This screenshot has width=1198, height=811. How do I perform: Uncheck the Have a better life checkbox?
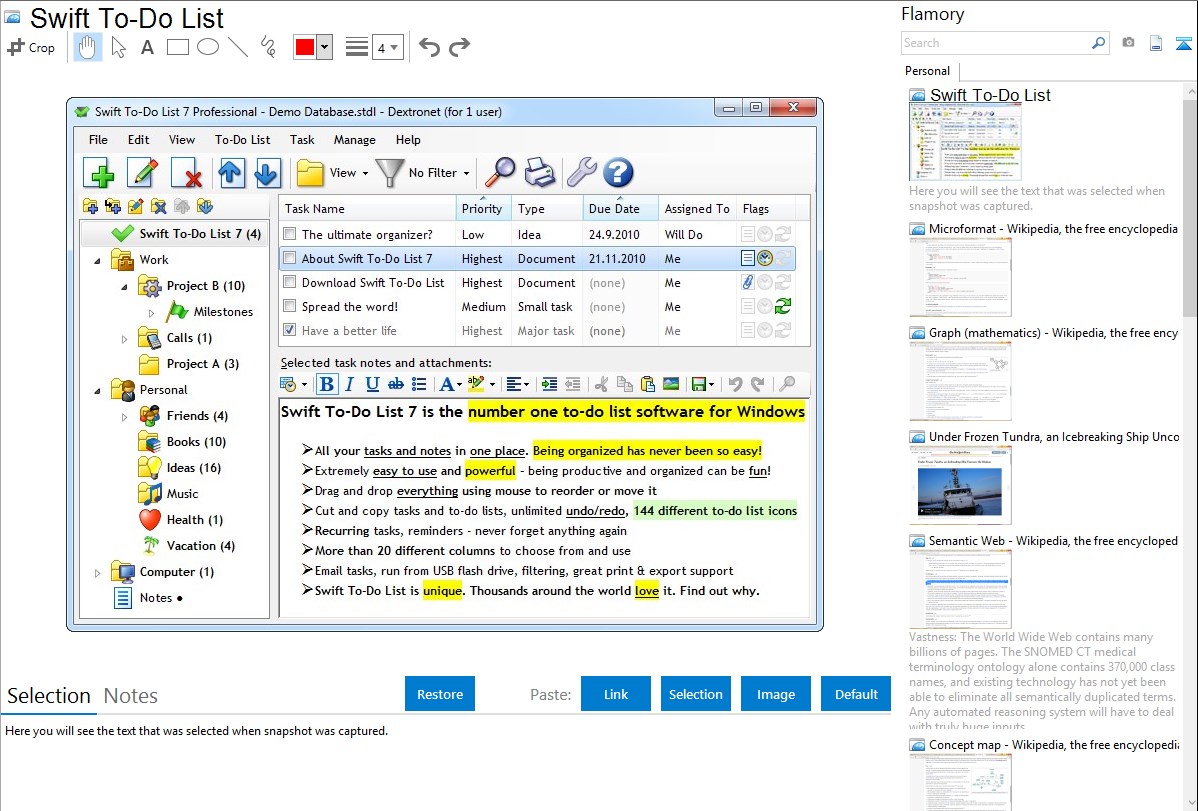290,330
